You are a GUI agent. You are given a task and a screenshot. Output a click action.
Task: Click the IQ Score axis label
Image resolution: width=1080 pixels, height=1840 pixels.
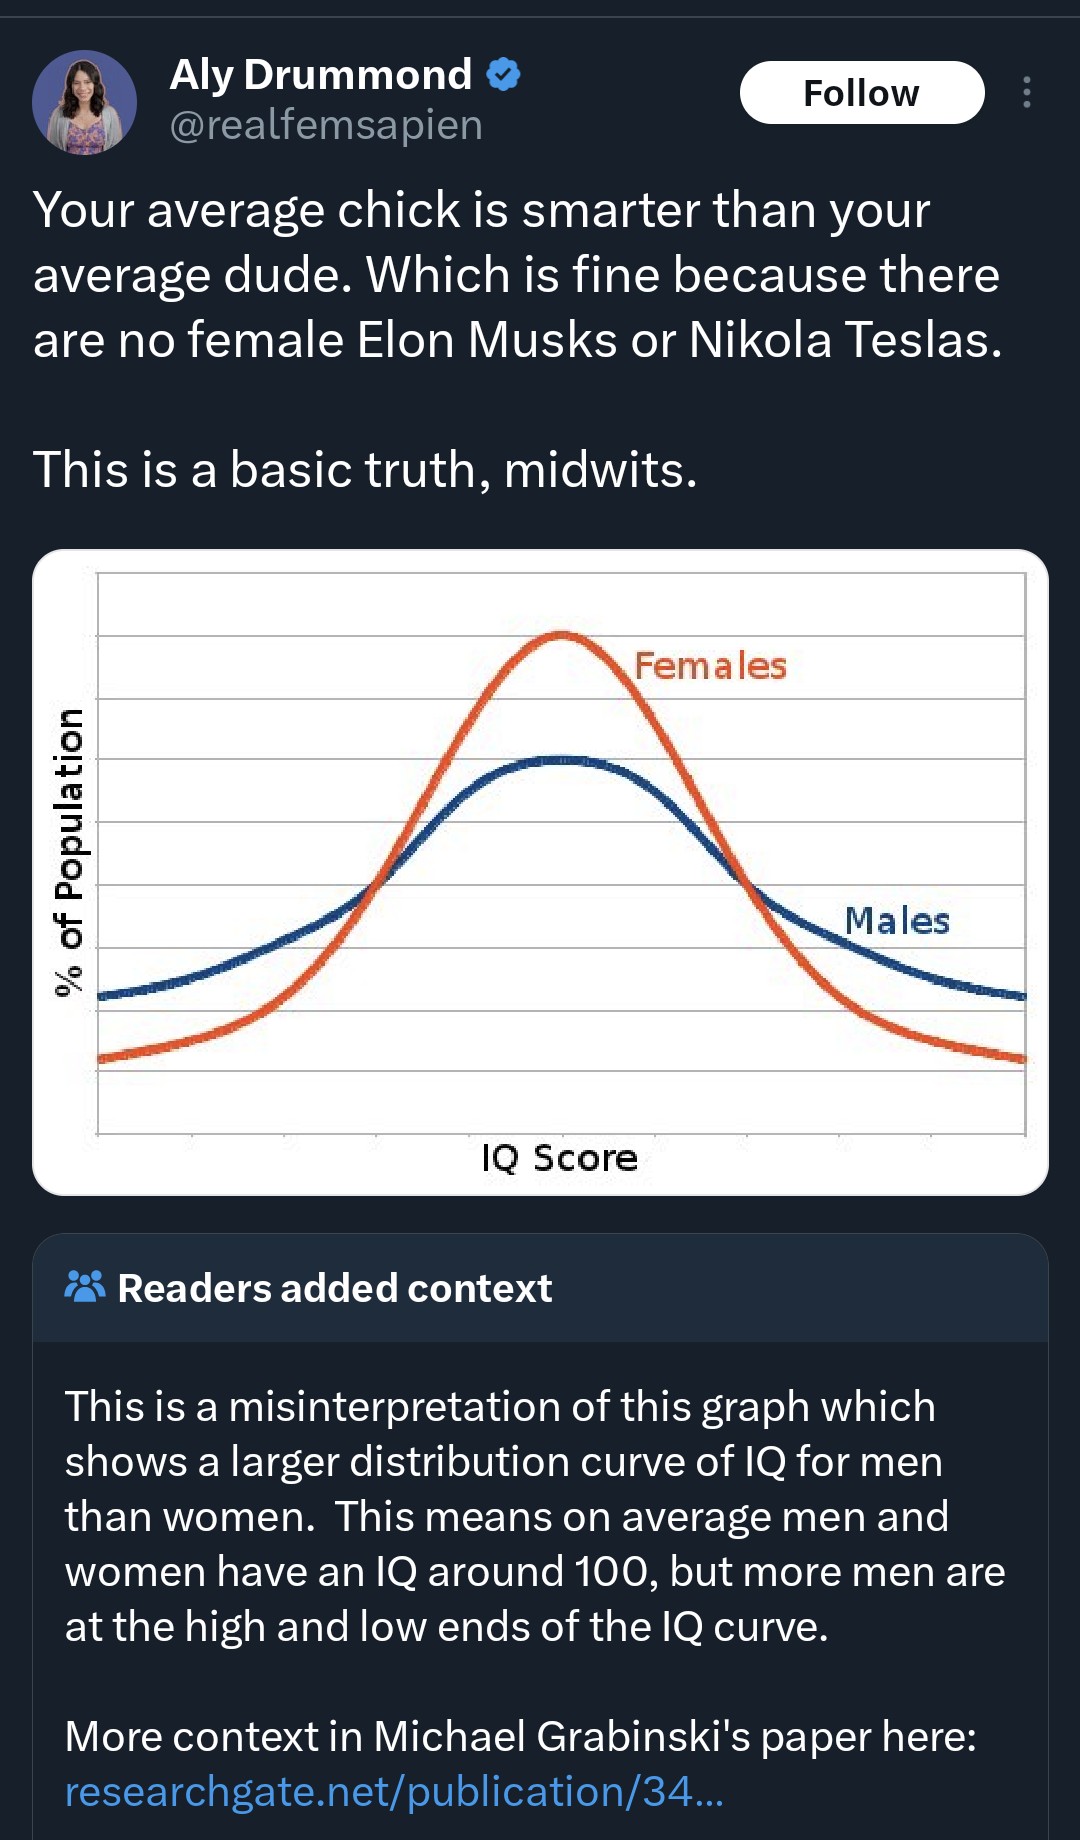pos(559,1158)
